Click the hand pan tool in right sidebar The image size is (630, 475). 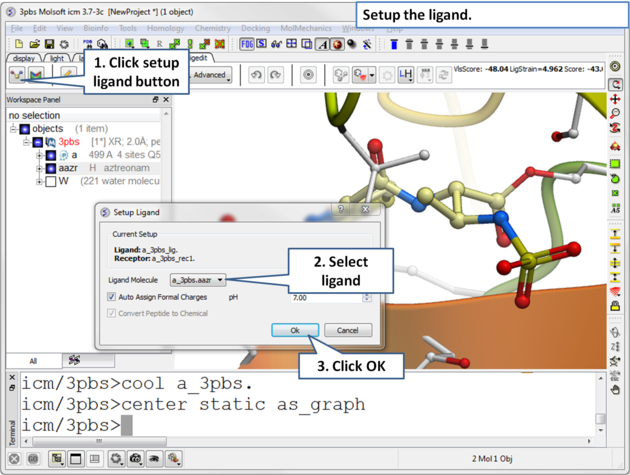coord(615,391)
